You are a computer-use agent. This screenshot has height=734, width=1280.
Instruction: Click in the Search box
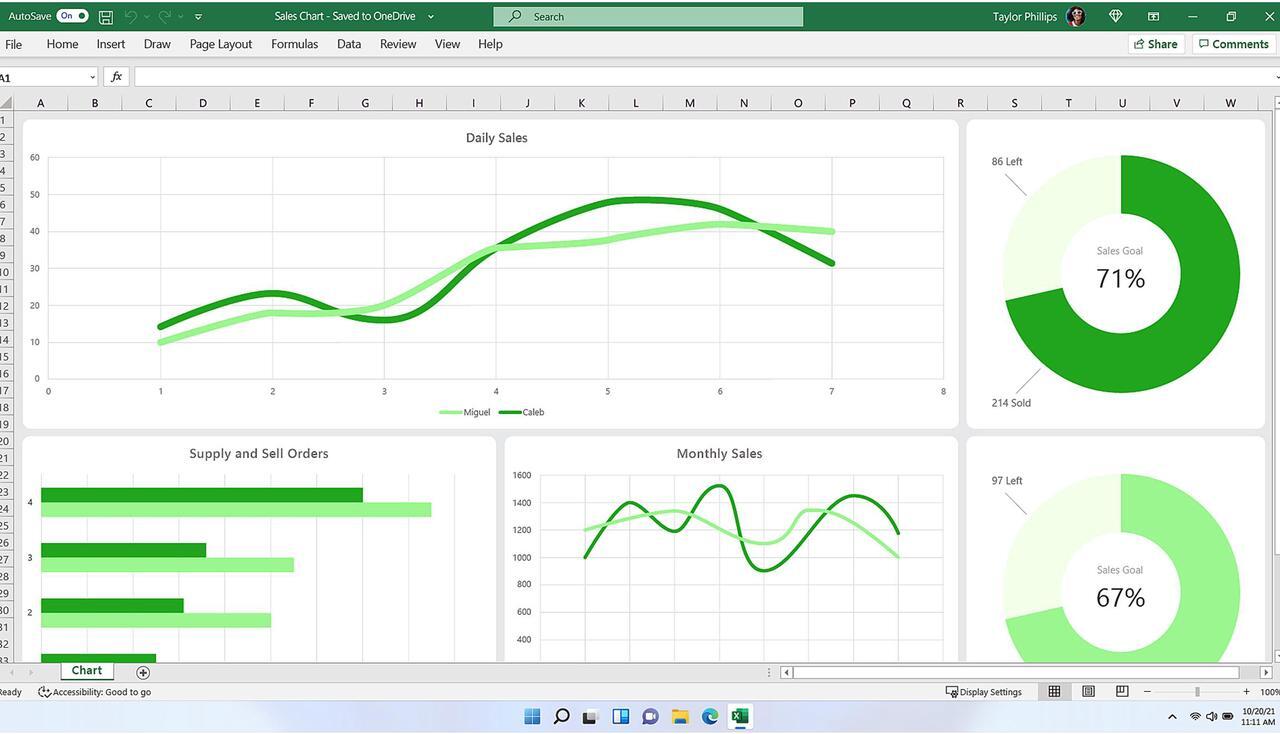648,16
